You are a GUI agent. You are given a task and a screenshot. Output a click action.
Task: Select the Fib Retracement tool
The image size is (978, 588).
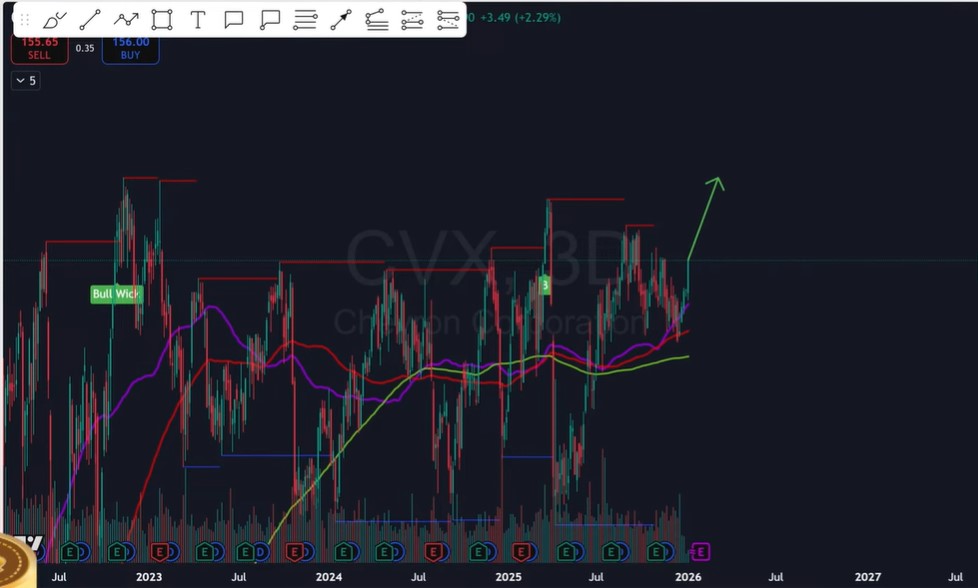coord(377,20)
